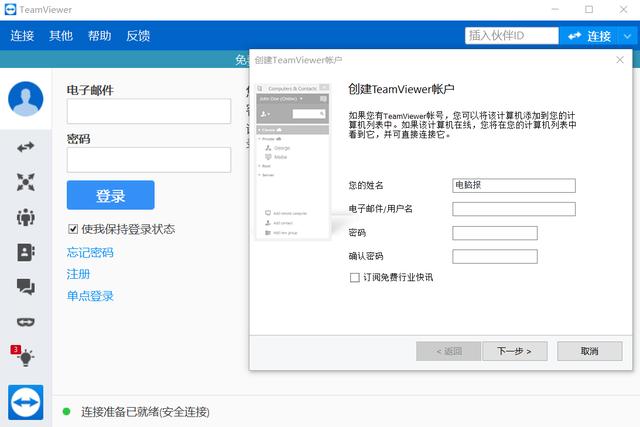This screenshot has height=427, width=640.
Task: Open the 反馈 menu
Action: (x=138, y=36)
